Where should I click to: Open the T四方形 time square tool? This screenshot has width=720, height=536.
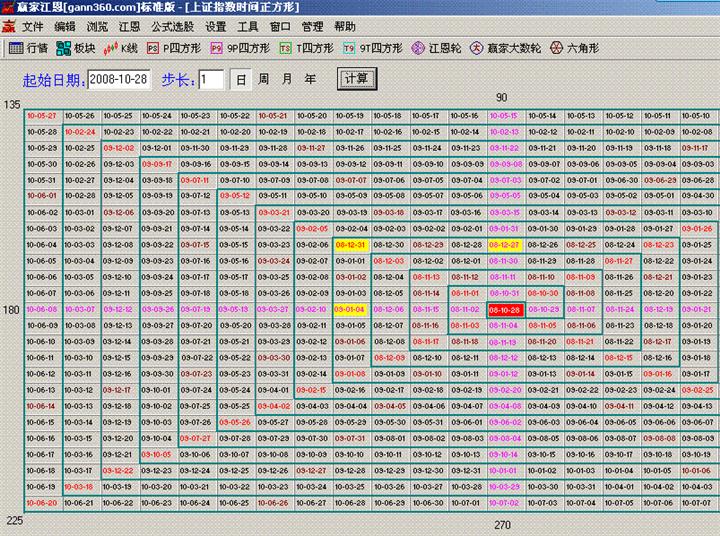tap(306, 47)
